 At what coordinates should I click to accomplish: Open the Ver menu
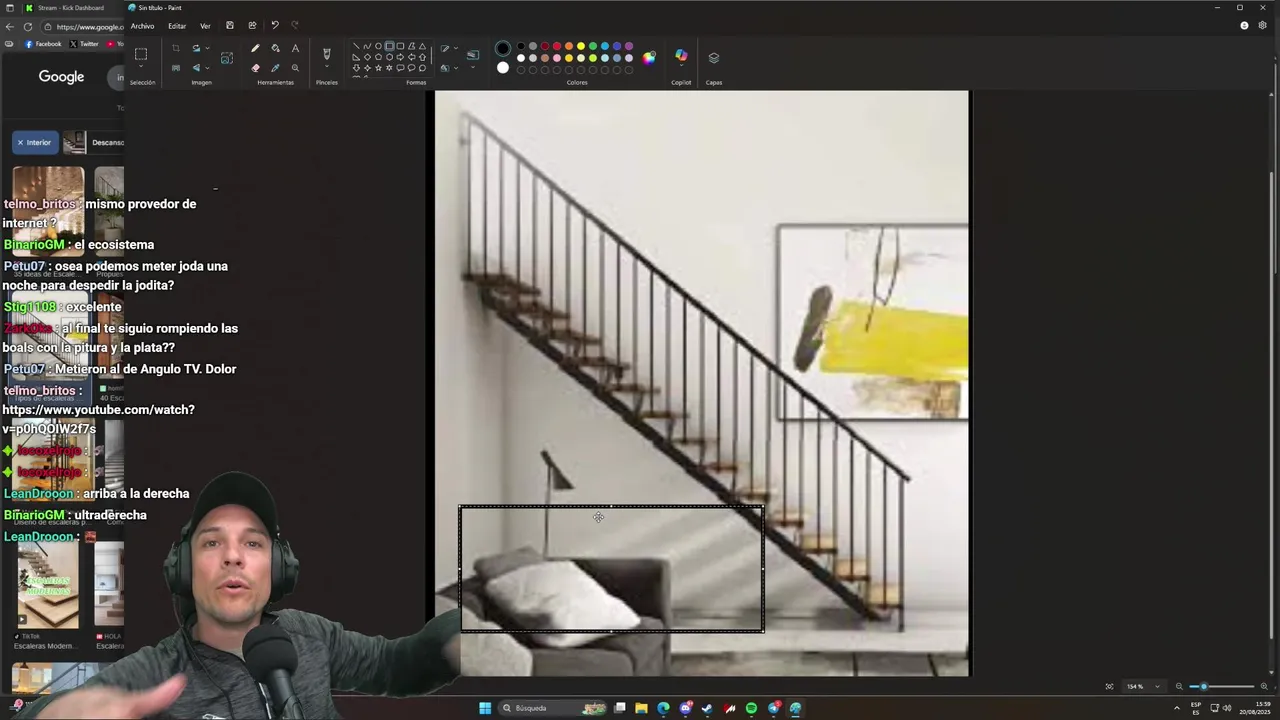click(205, 26)
